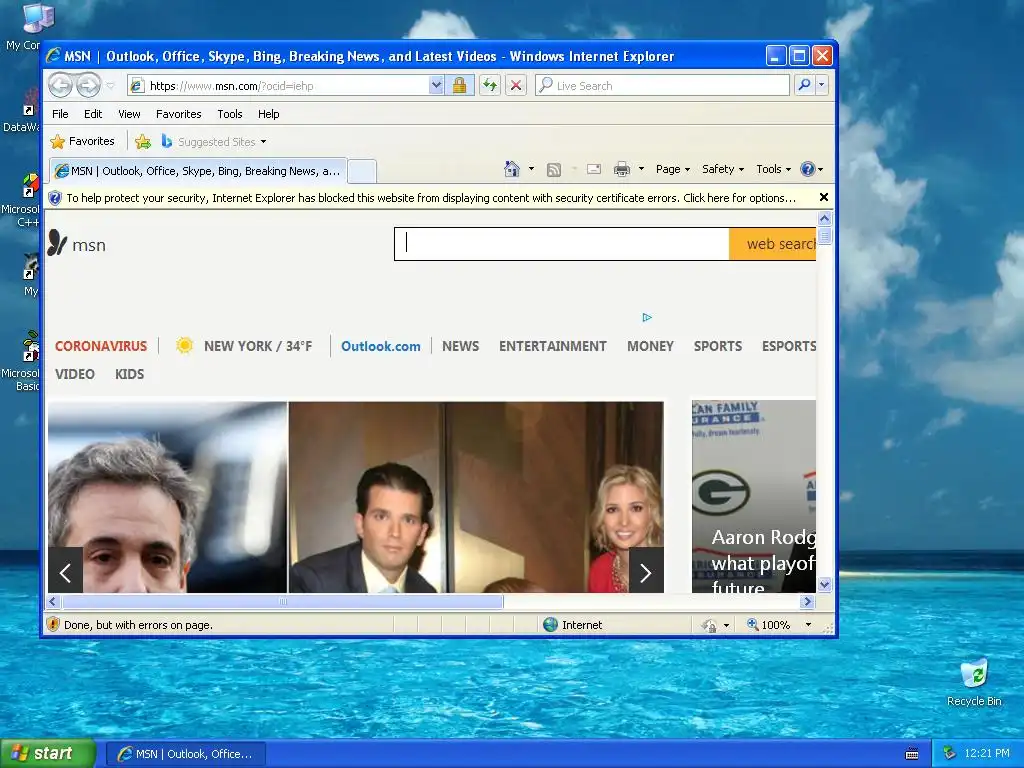The height and width of the screenshot is (768, 1024).
Task: Click the Home page icon
Action: coord(511,169)
